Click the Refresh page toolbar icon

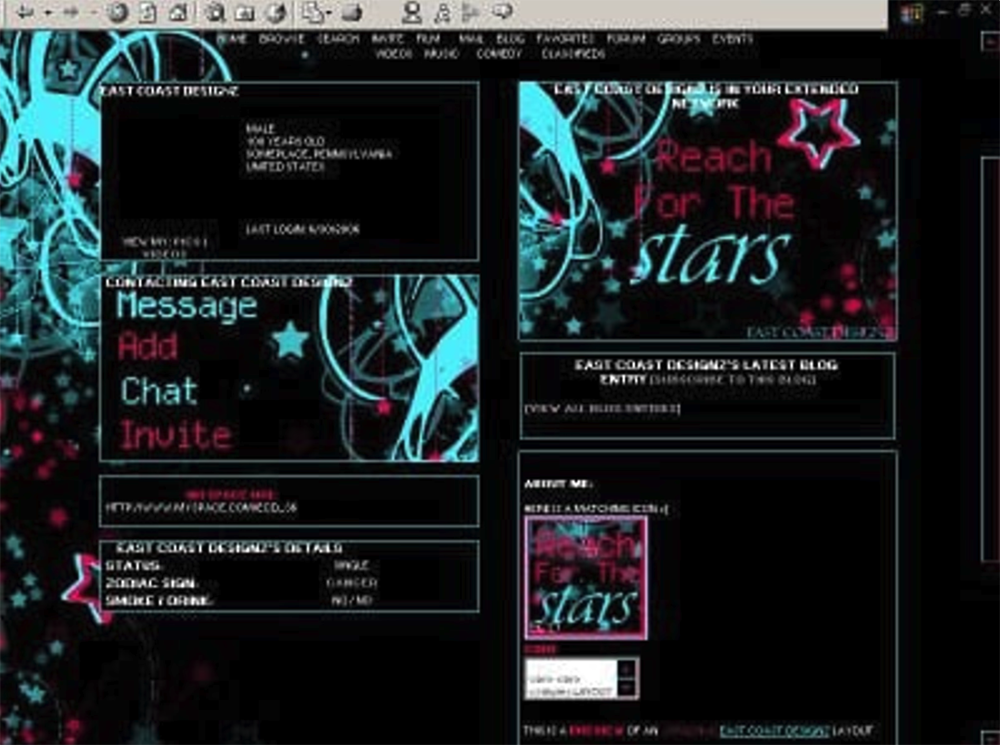coord(147,13)
